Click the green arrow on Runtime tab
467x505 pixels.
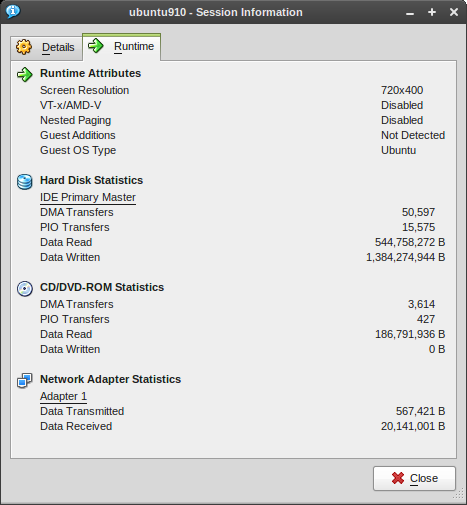coord(96,46)
